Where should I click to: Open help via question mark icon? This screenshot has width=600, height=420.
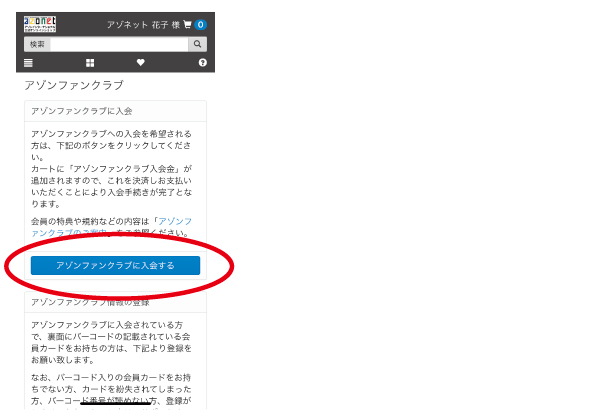point(202,62)
